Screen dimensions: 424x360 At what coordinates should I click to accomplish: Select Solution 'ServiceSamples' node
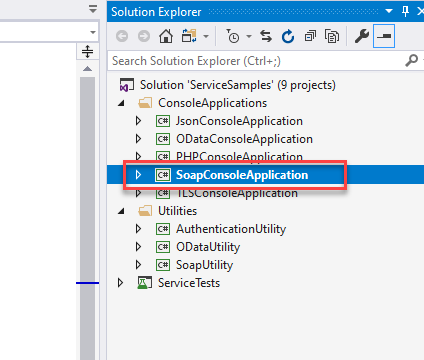pos(238,85)
